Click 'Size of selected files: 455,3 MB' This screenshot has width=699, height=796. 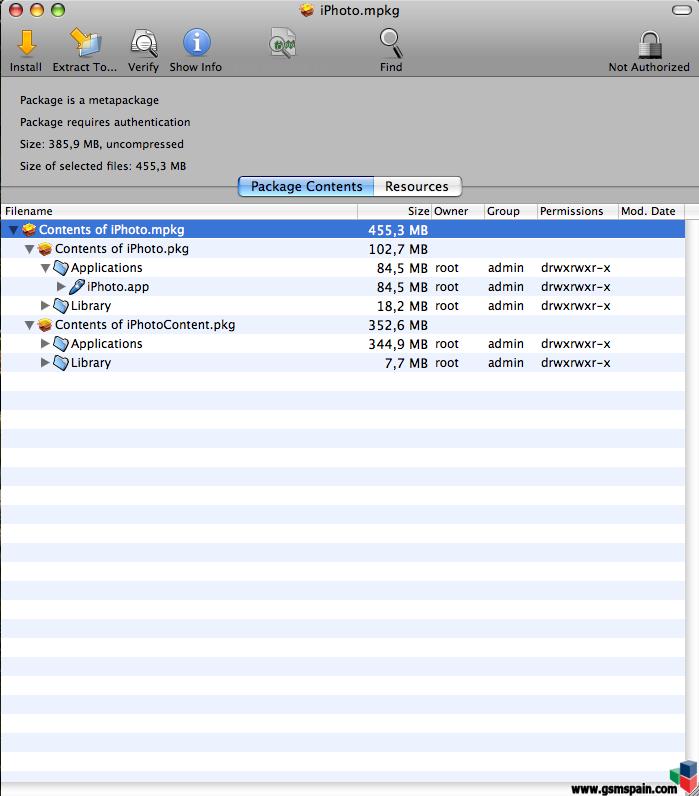point(103,166)
